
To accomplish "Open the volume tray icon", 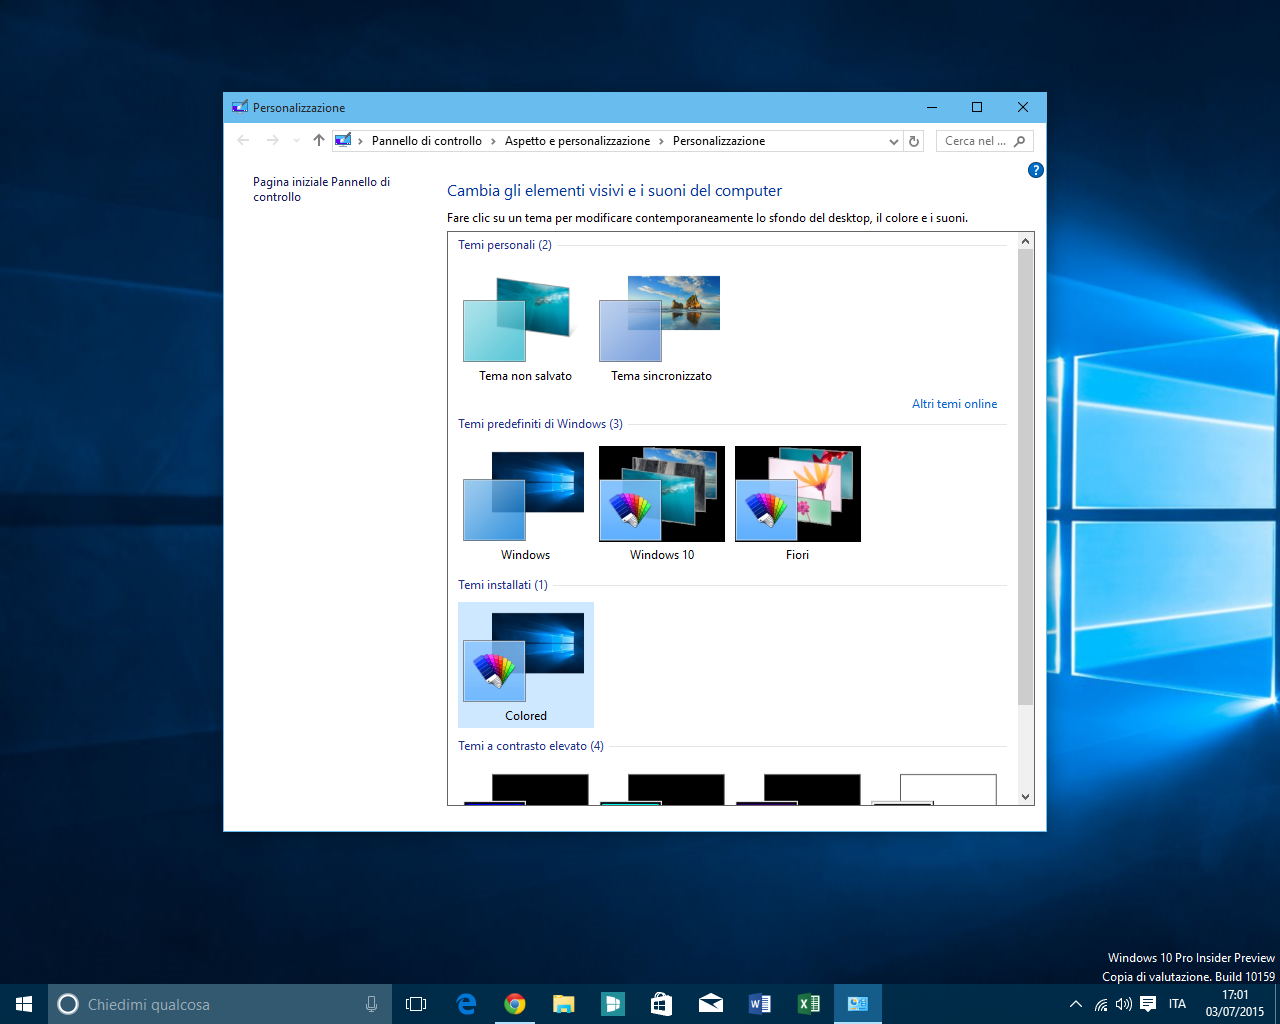I will (1124, 1004).
